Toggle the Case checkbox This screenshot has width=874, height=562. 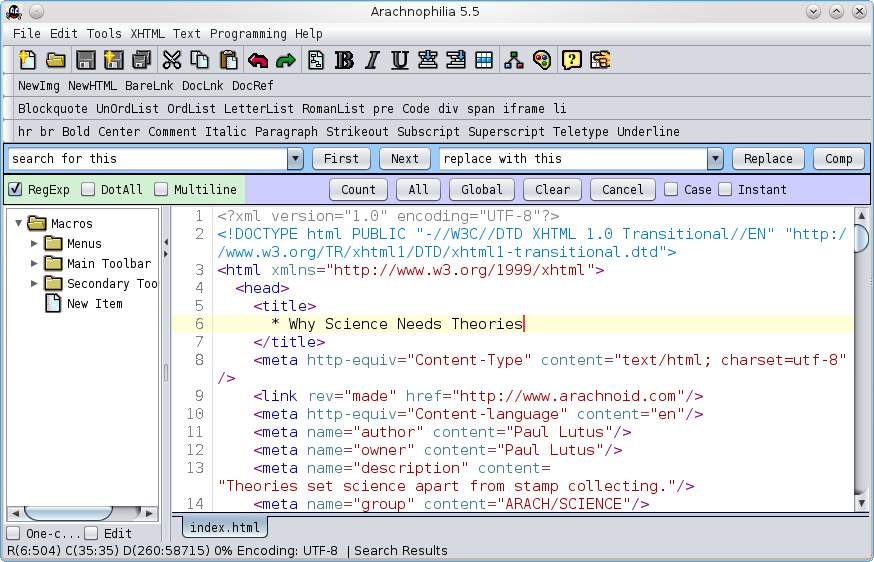[671, 189]
